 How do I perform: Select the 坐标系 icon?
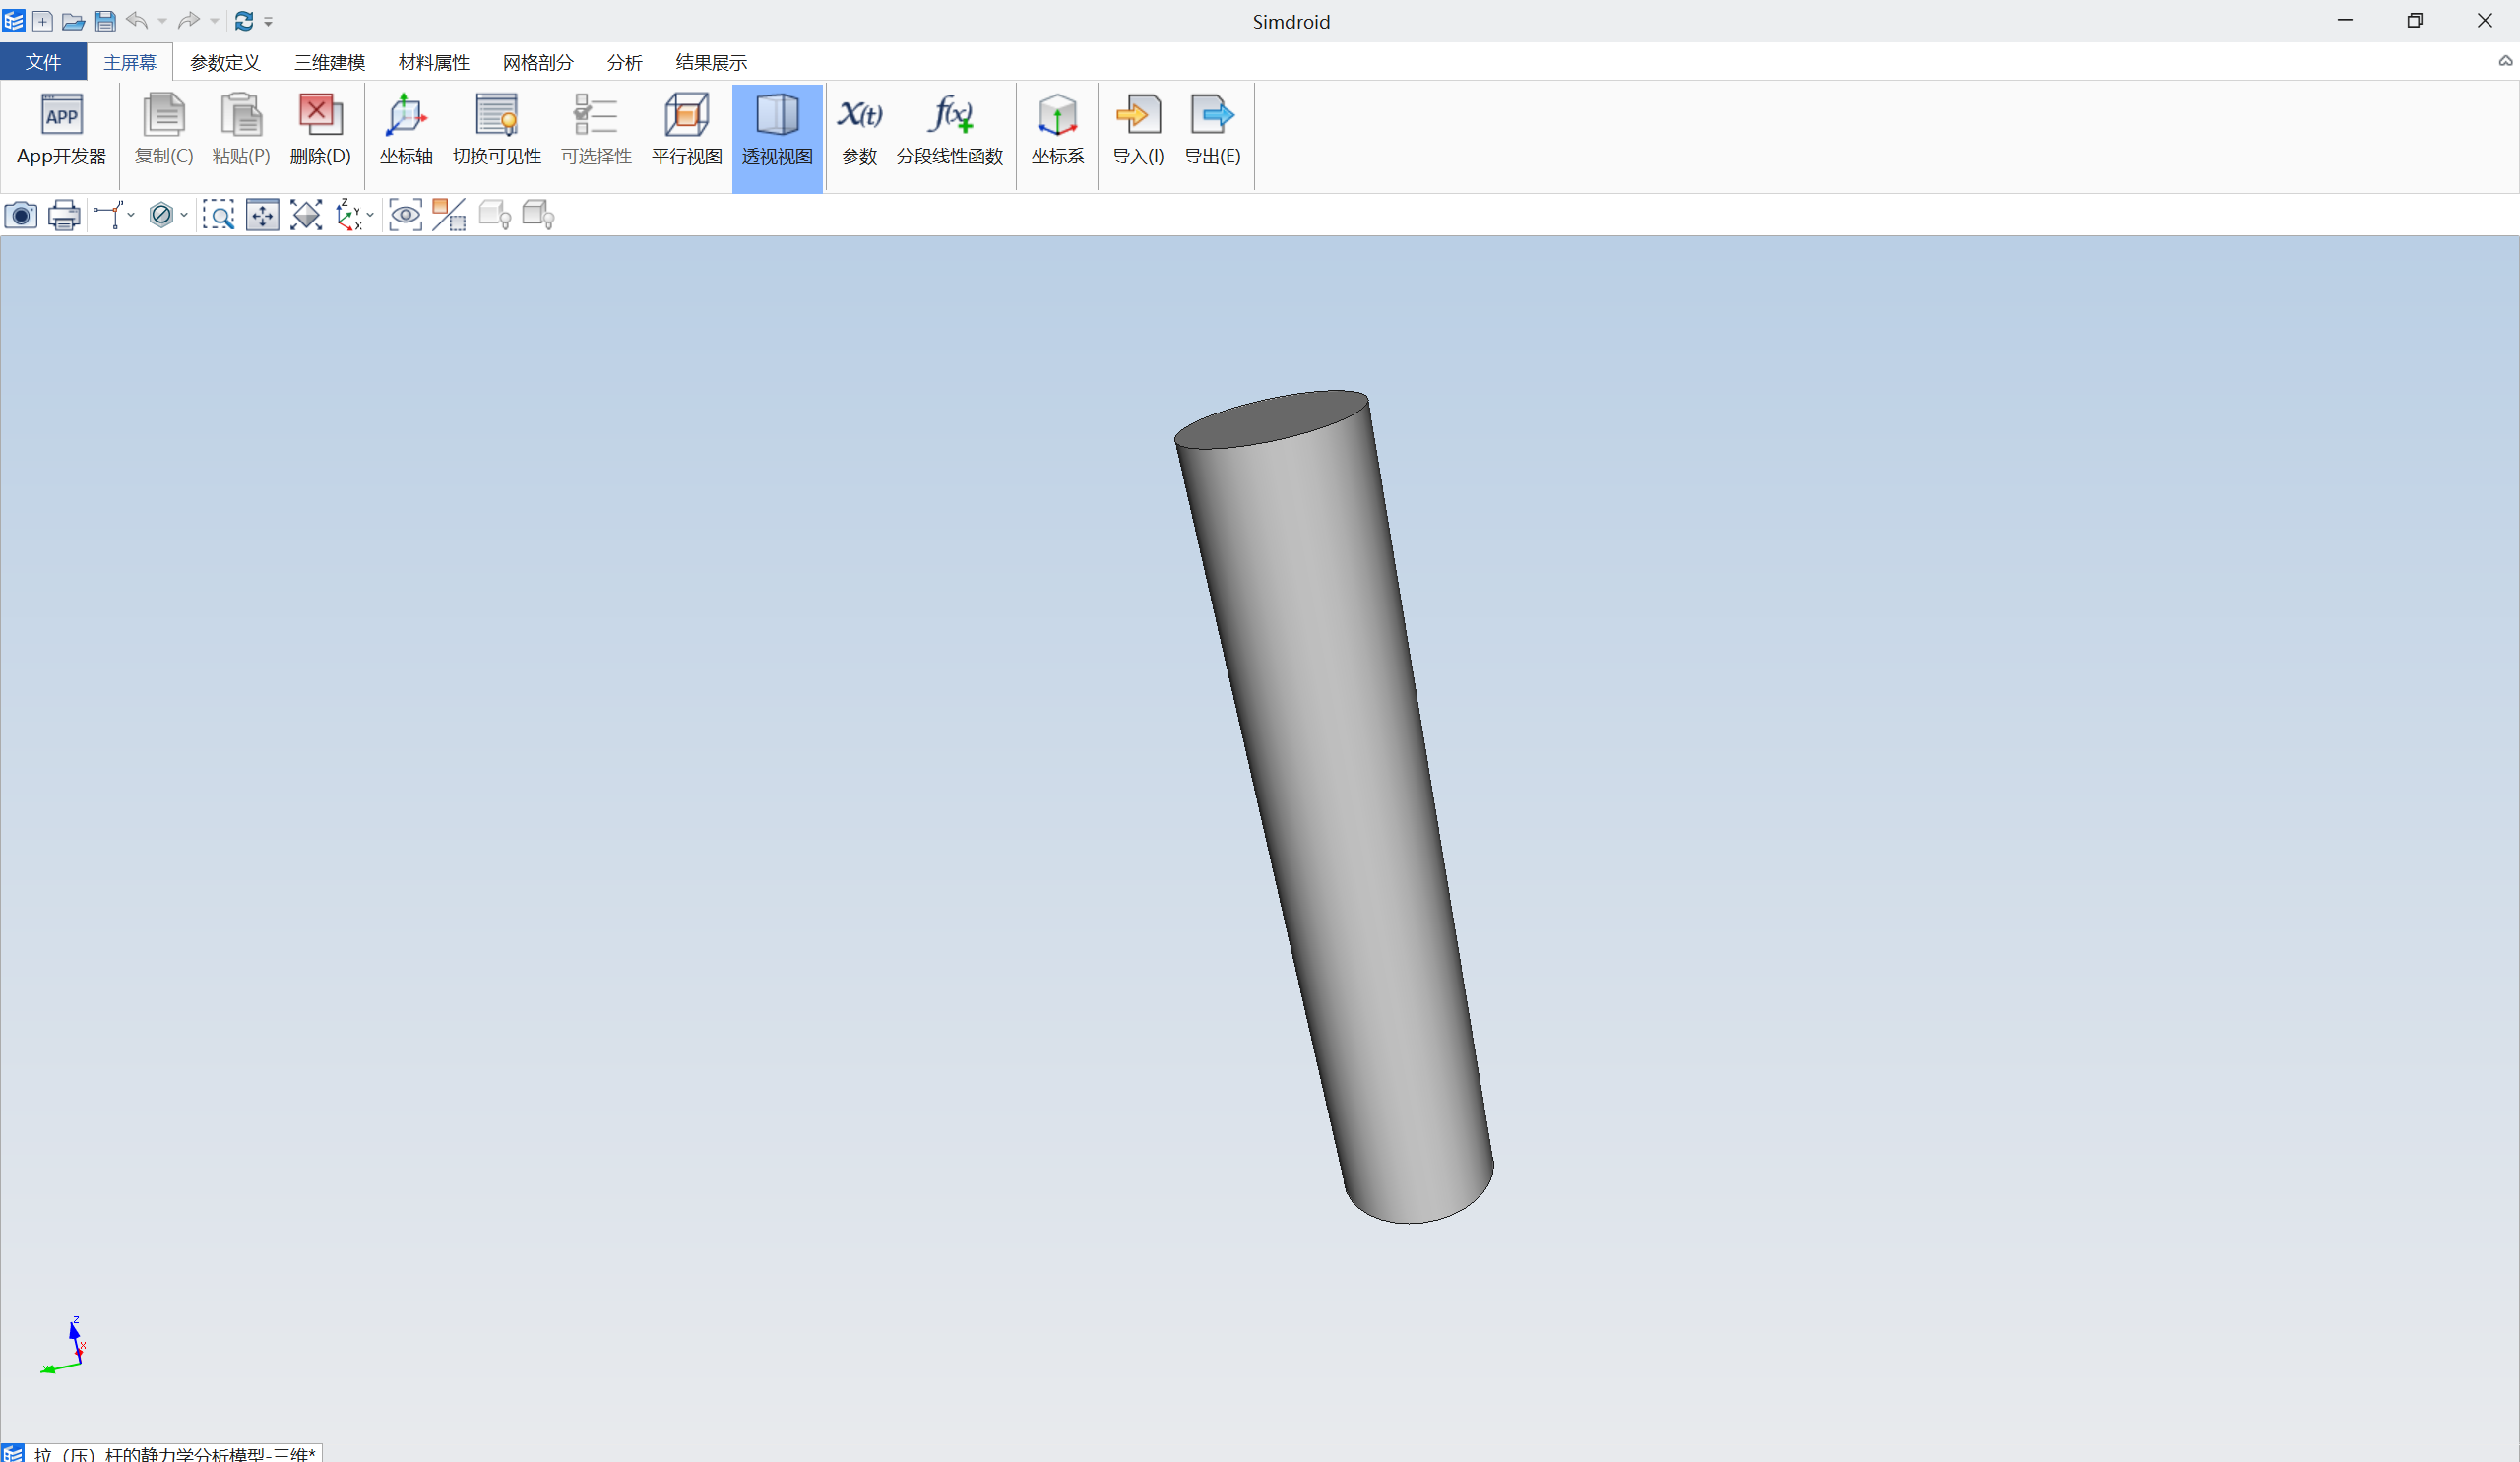tap(1056, 131)
